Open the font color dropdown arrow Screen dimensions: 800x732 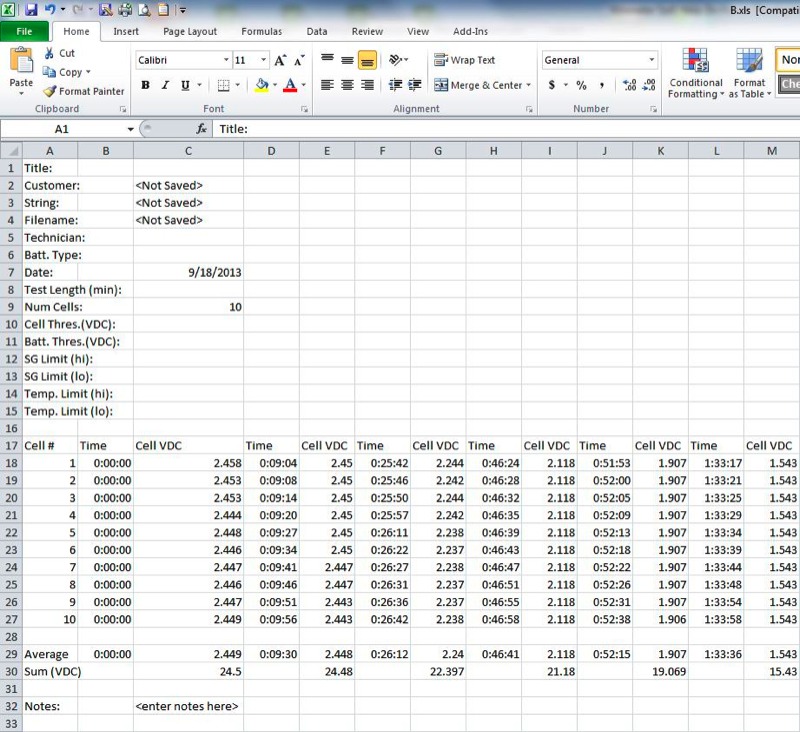pyautogui.click(x=303, y=86)
